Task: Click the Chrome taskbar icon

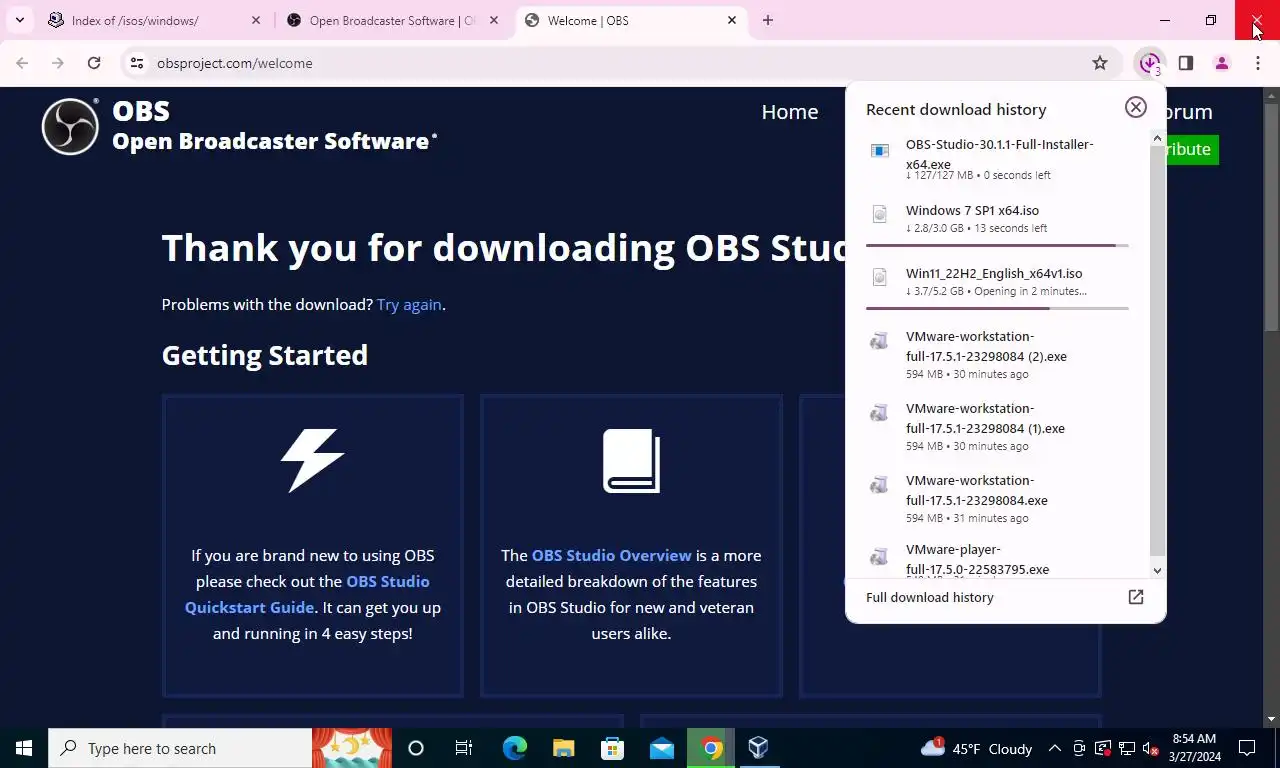Action: pos(711,748)
